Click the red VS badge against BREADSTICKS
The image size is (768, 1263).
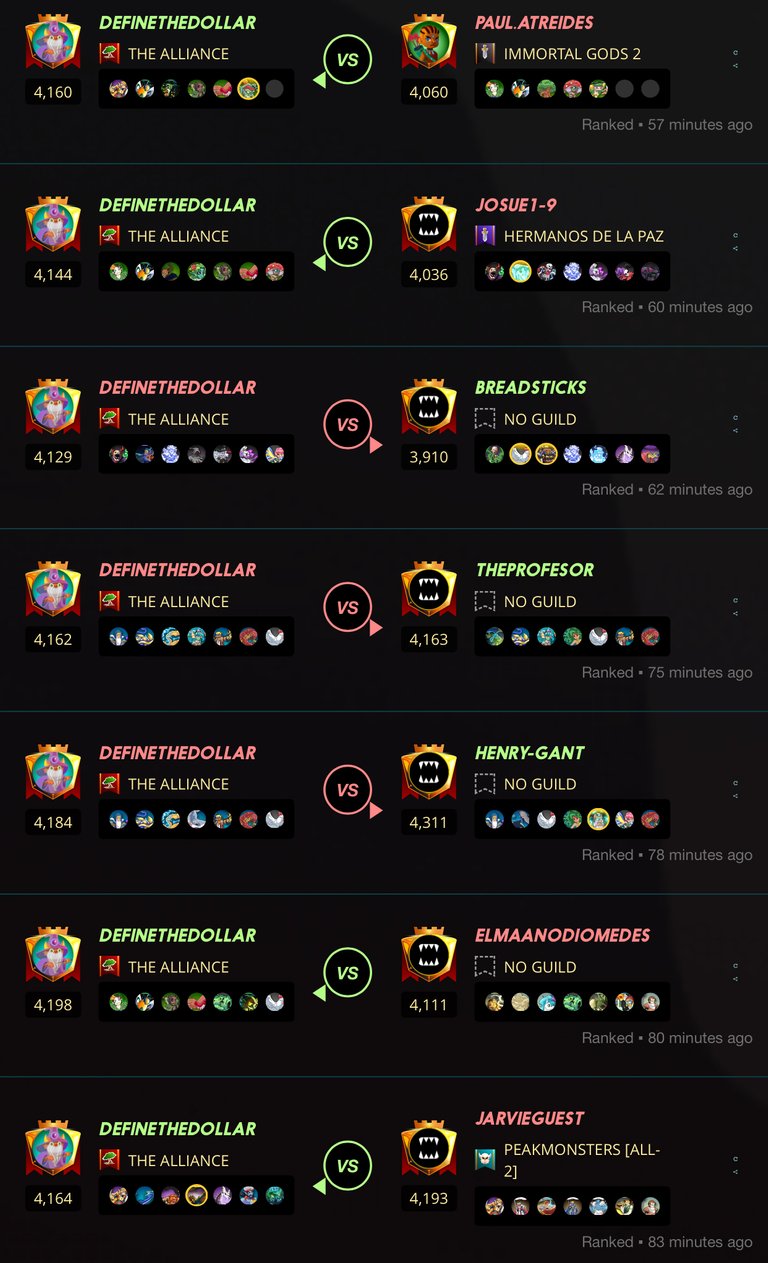347,425
